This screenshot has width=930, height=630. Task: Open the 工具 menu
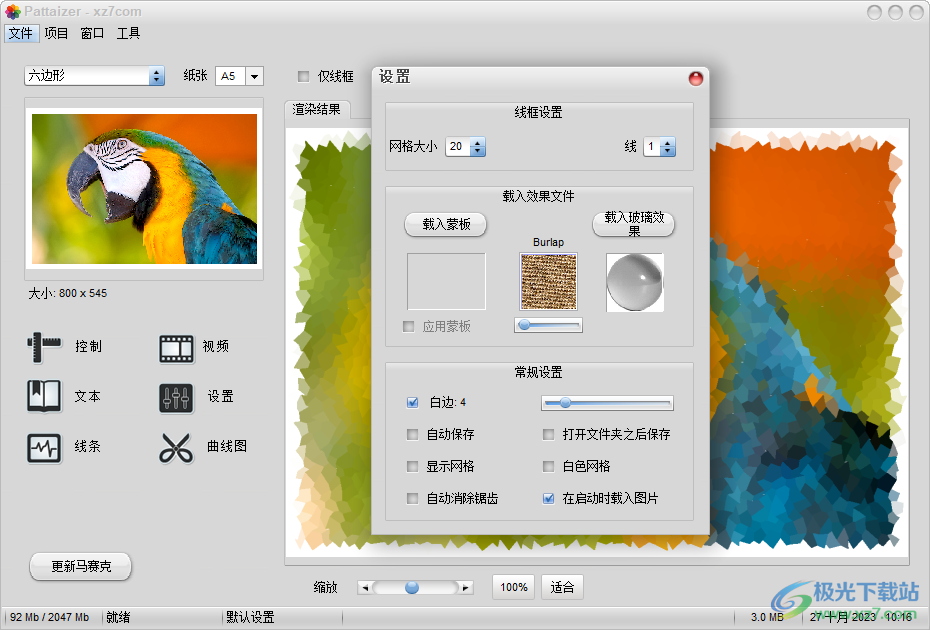pyautogui.click(x=128, y=33)
